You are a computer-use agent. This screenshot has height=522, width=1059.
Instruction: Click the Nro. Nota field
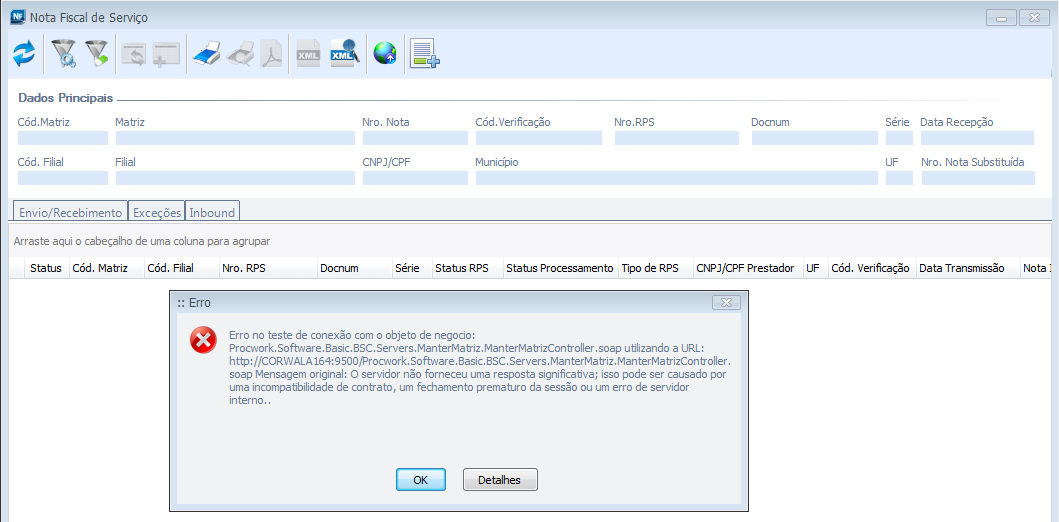(415, 138)
